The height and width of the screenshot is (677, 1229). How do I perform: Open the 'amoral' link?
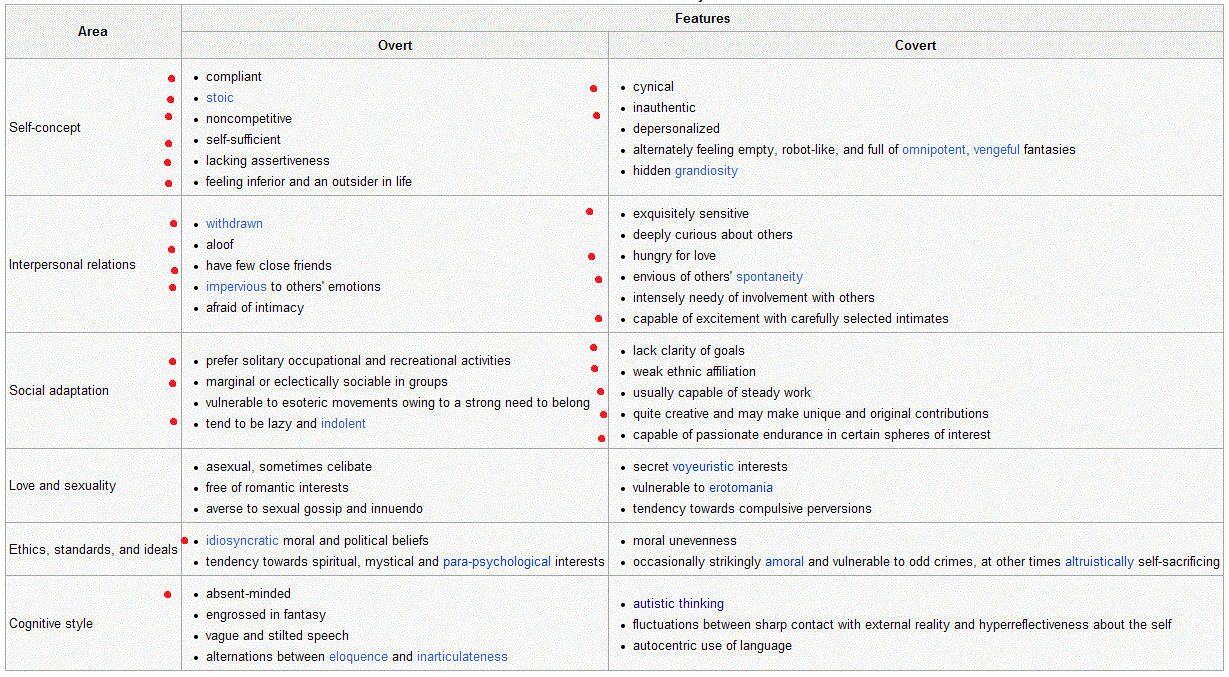784,562
